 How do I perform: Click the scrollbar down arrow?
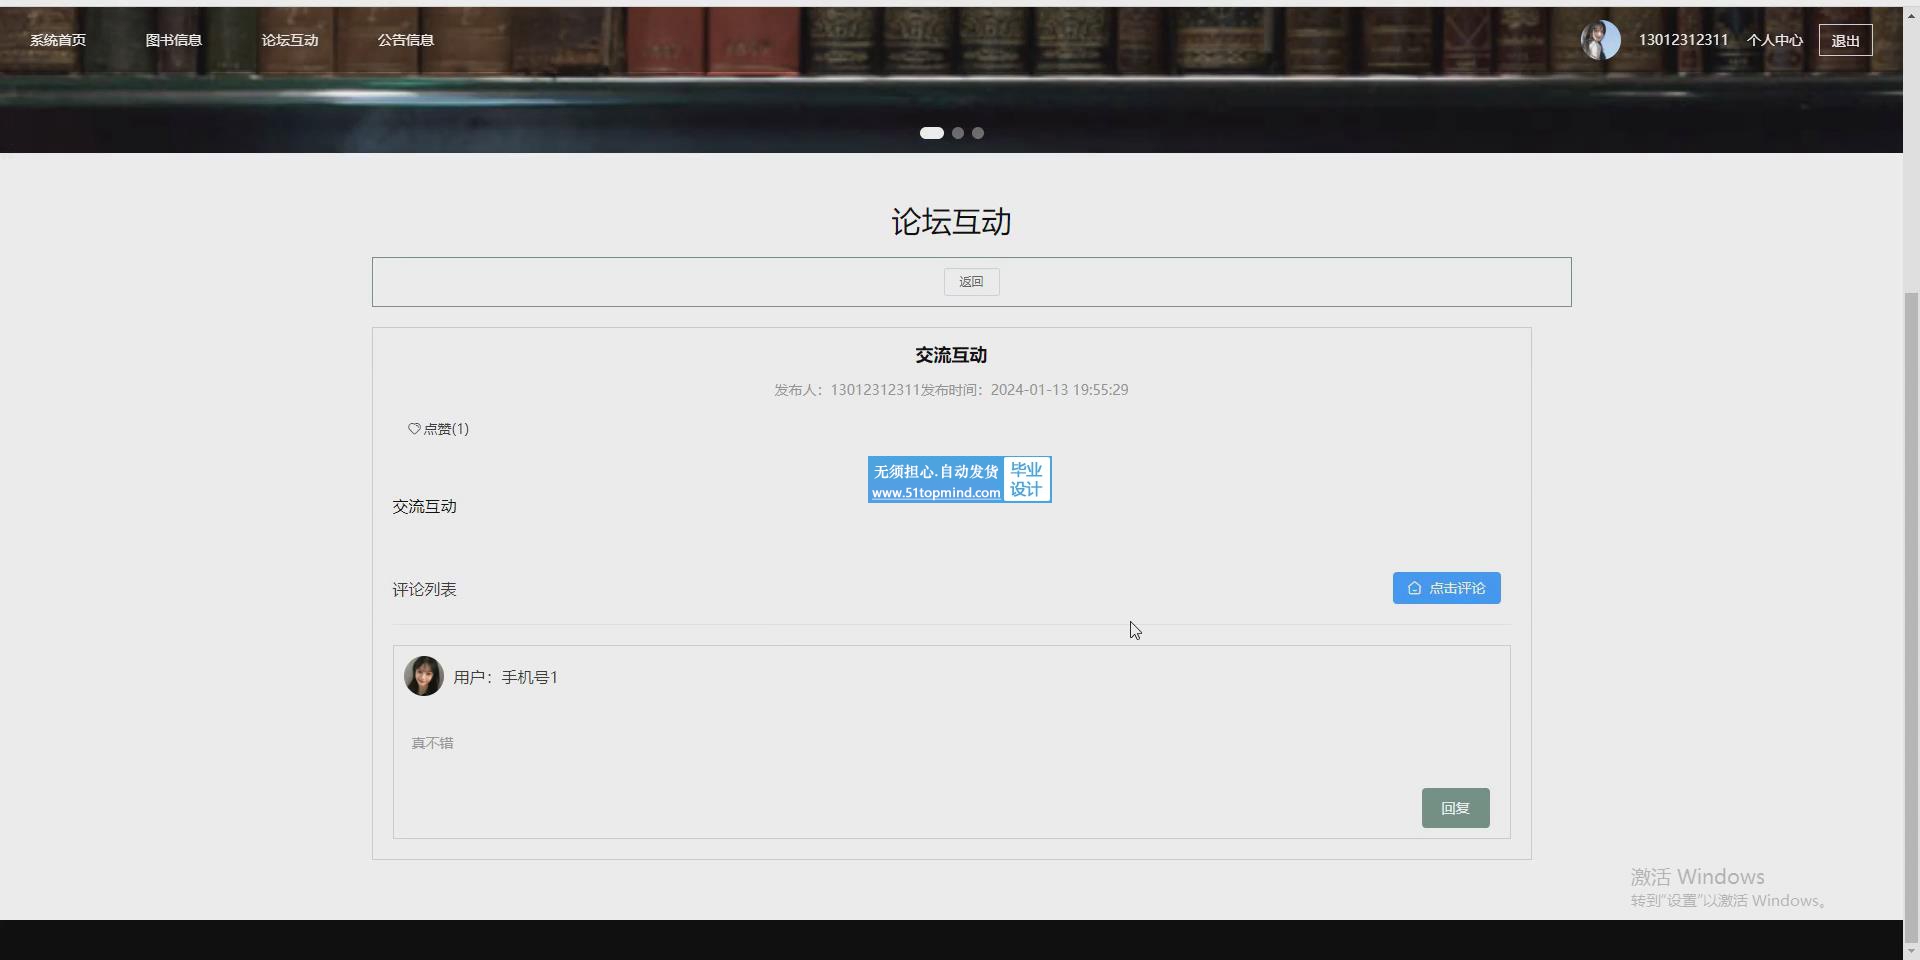click(1911, 951)
